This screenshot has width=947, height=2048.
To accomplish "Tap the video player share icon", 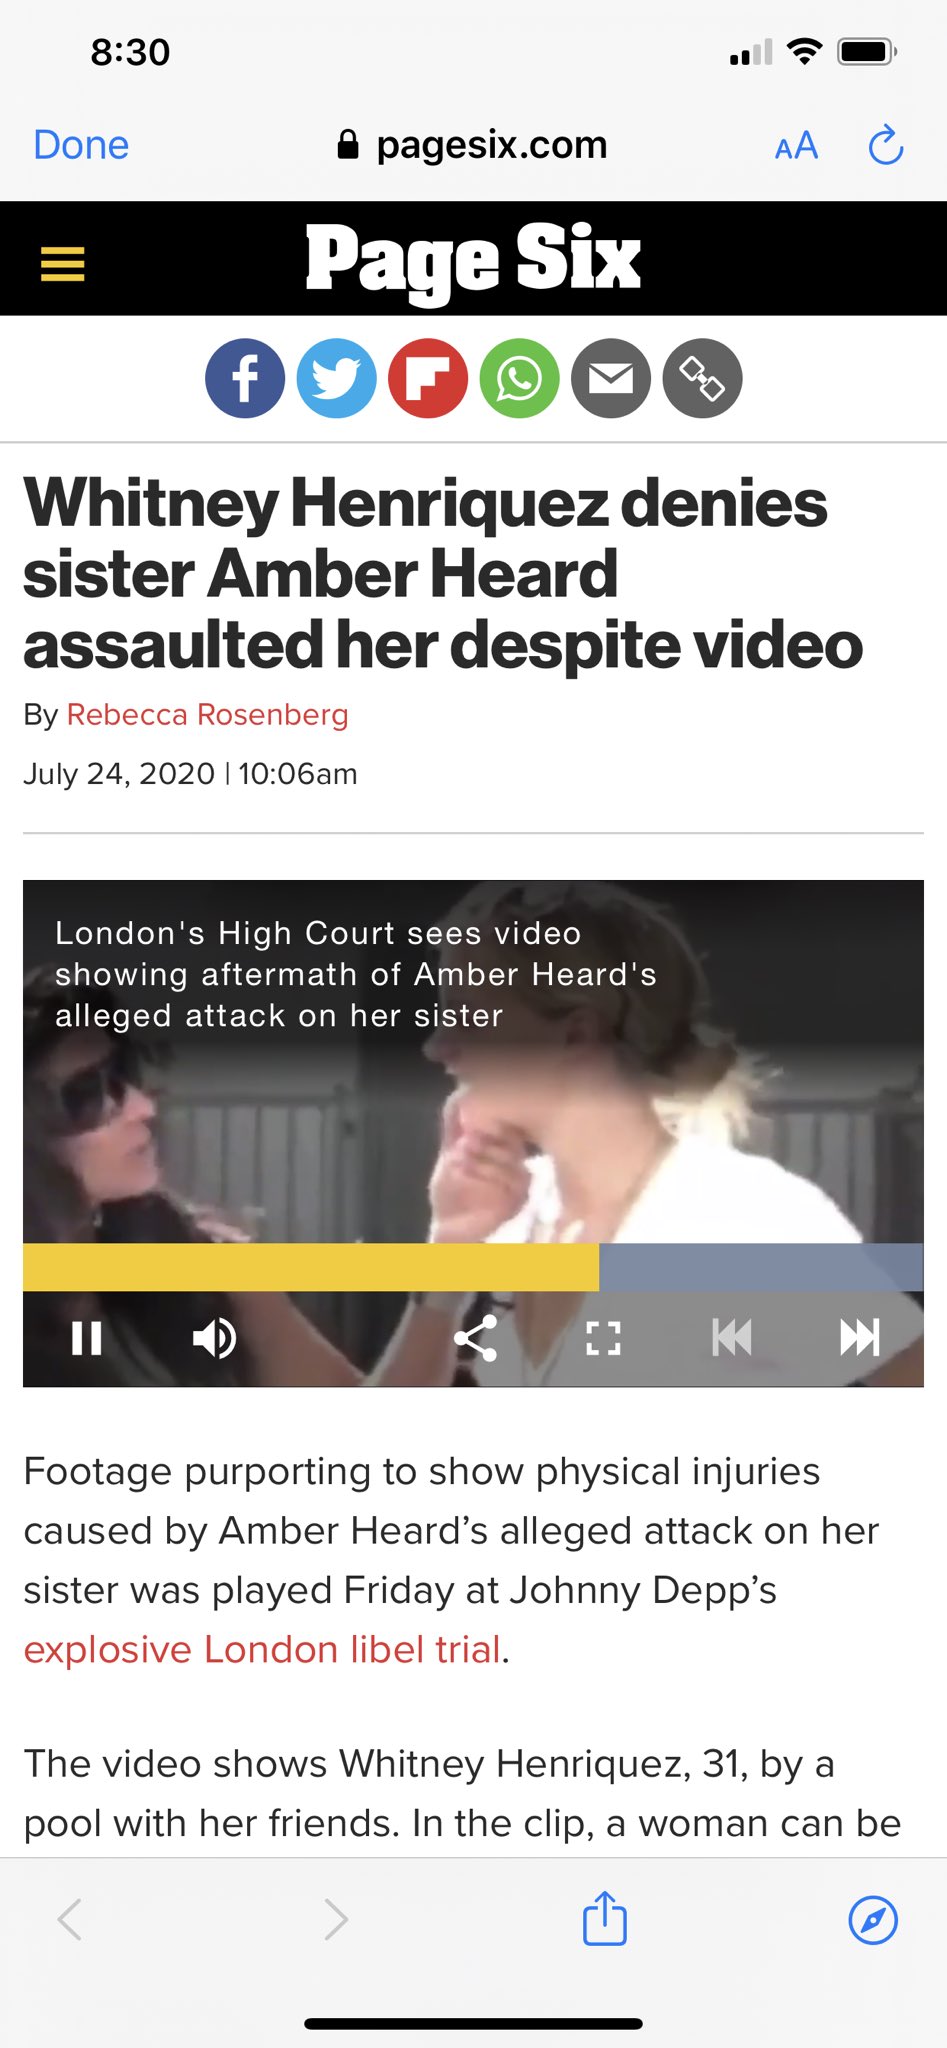I will [476, 1338].
